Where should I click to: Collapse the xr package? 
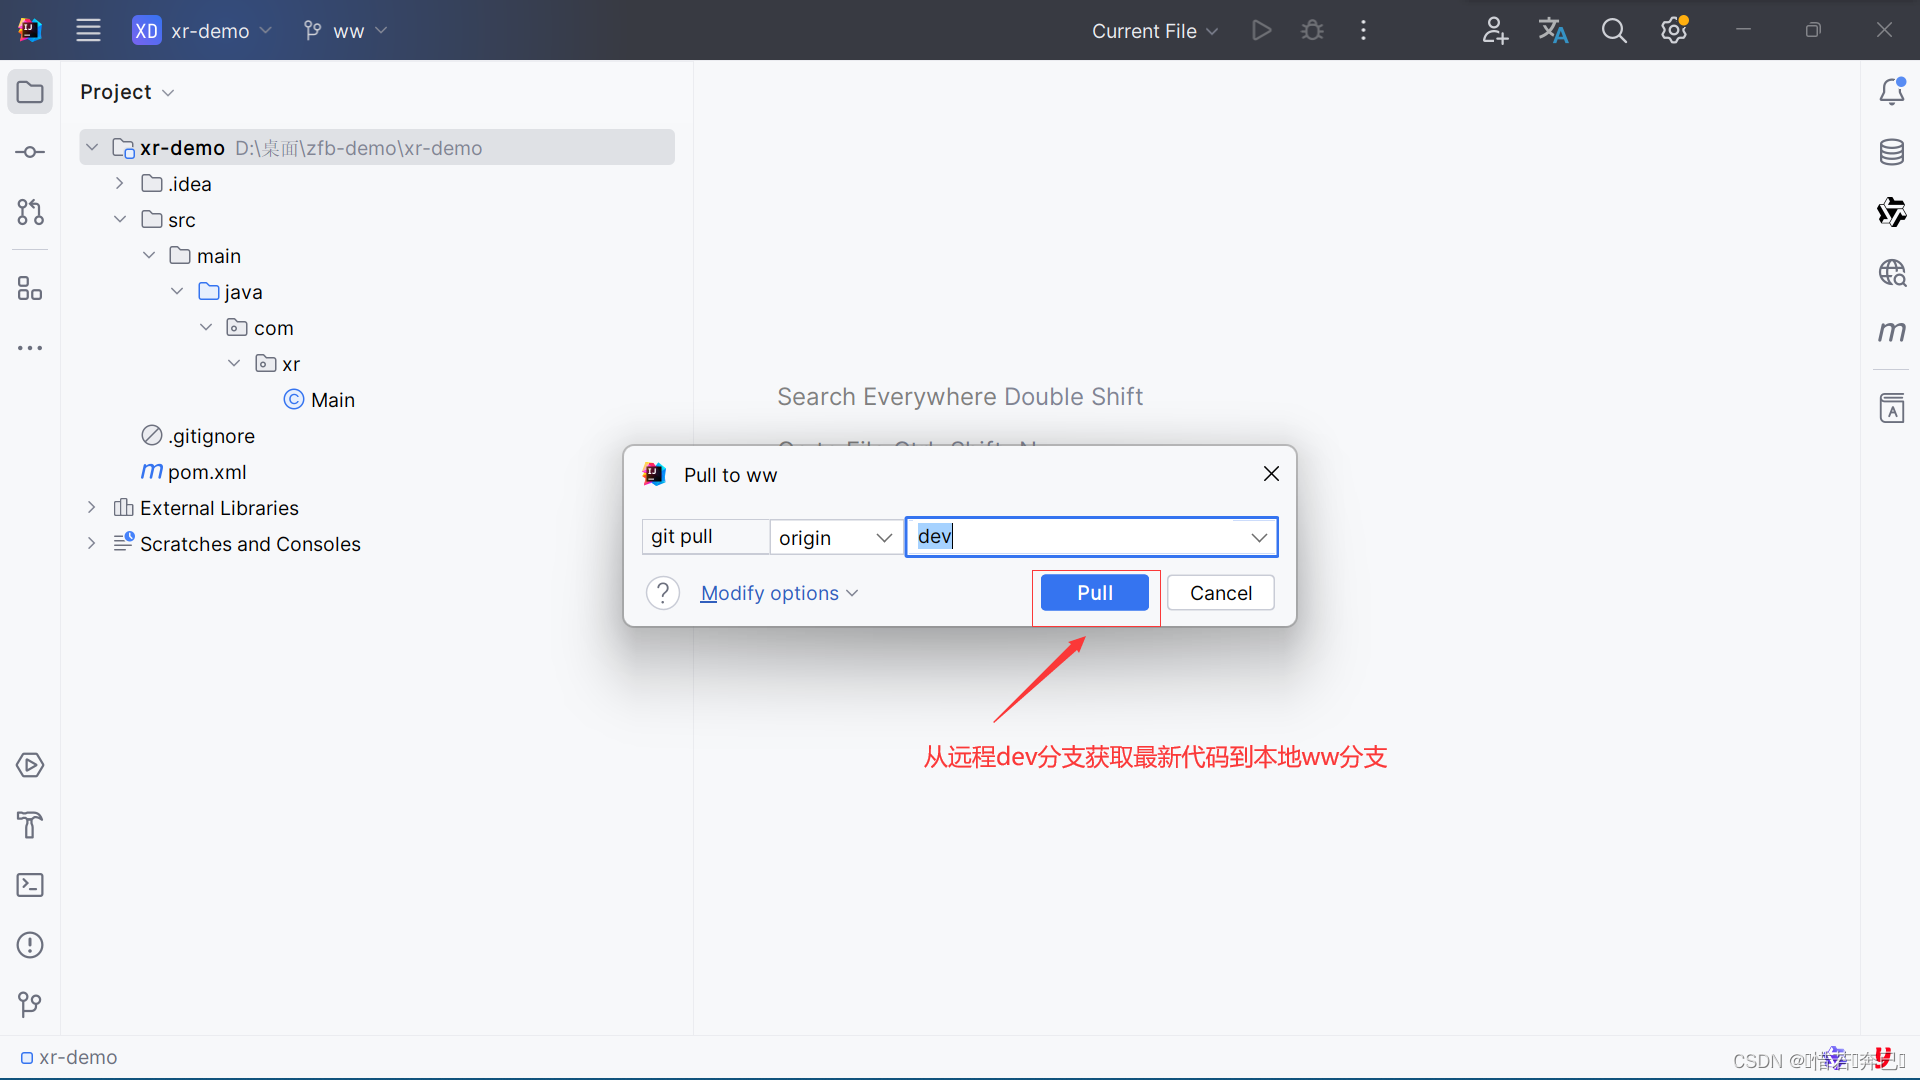pos(234,364)
